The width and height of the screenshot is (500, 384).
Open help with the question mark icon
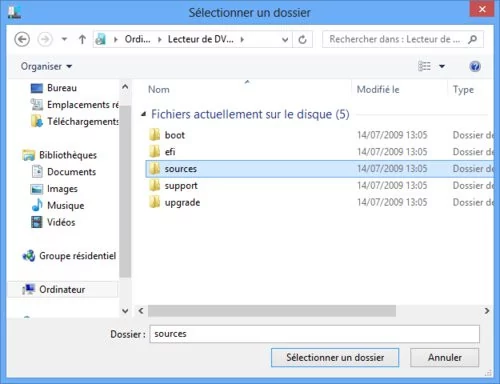[x=475, y=66]
